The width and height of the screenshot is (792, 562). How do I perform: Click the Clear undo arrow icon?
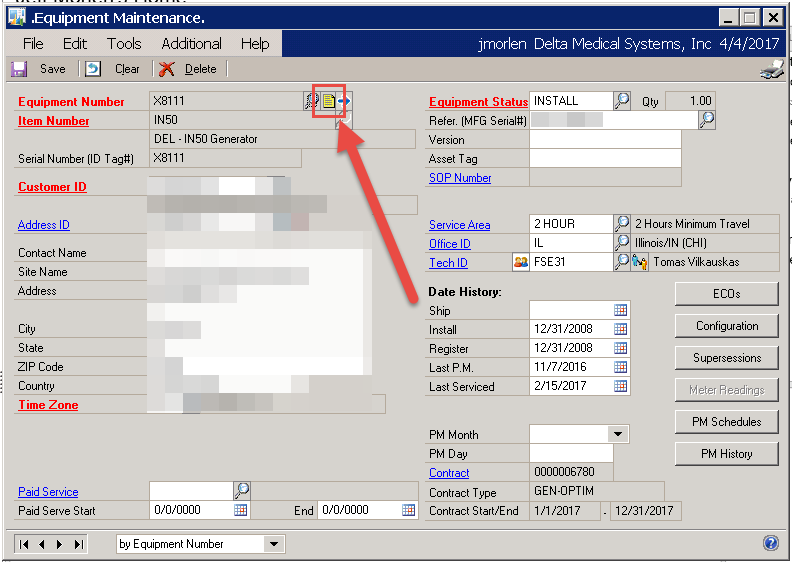pos(93,69)
